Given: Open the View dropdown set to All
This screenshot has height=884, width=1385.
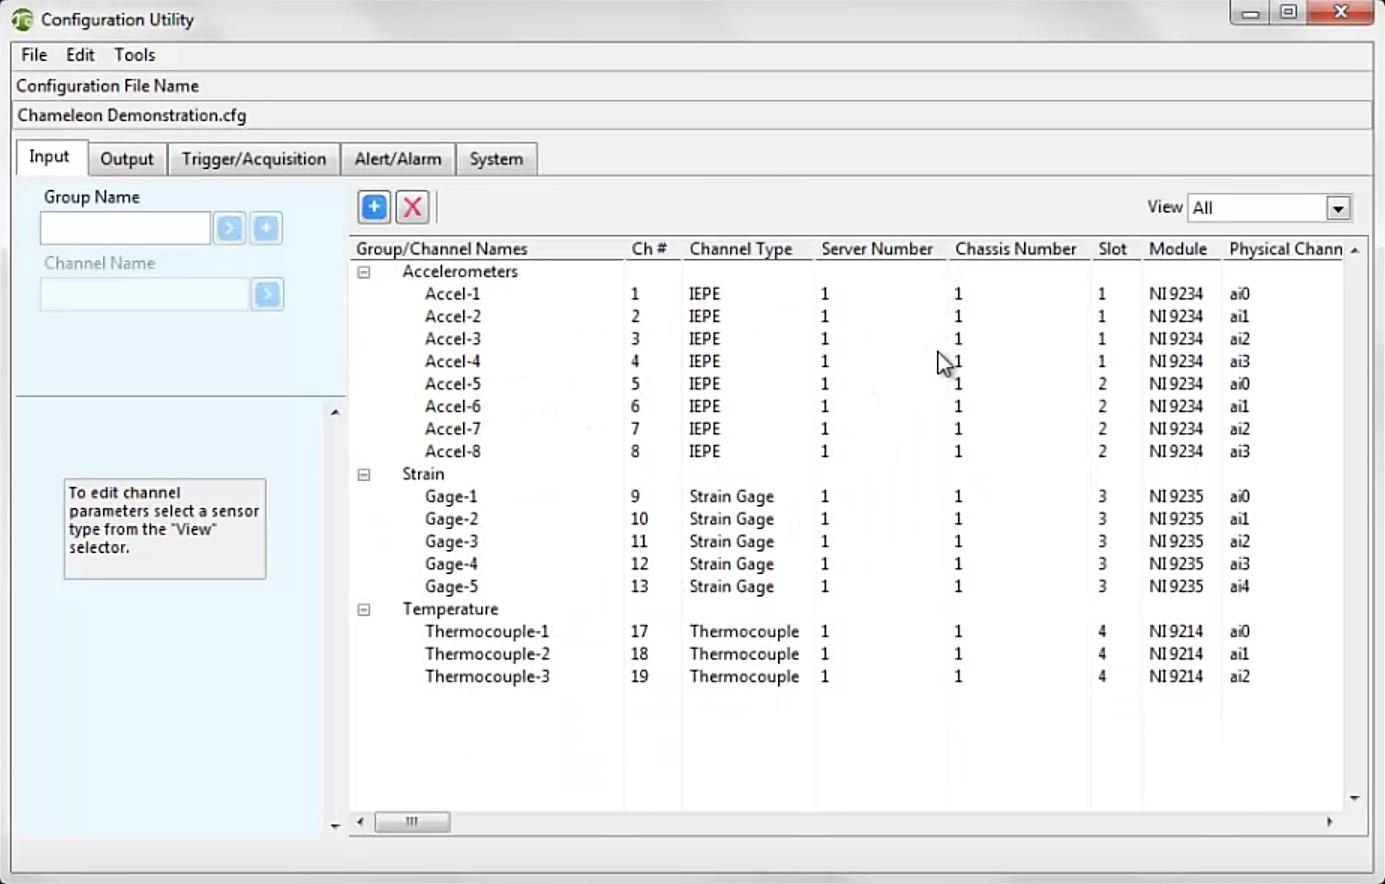Looking at the screenshot, I should tap(1338, 208).
